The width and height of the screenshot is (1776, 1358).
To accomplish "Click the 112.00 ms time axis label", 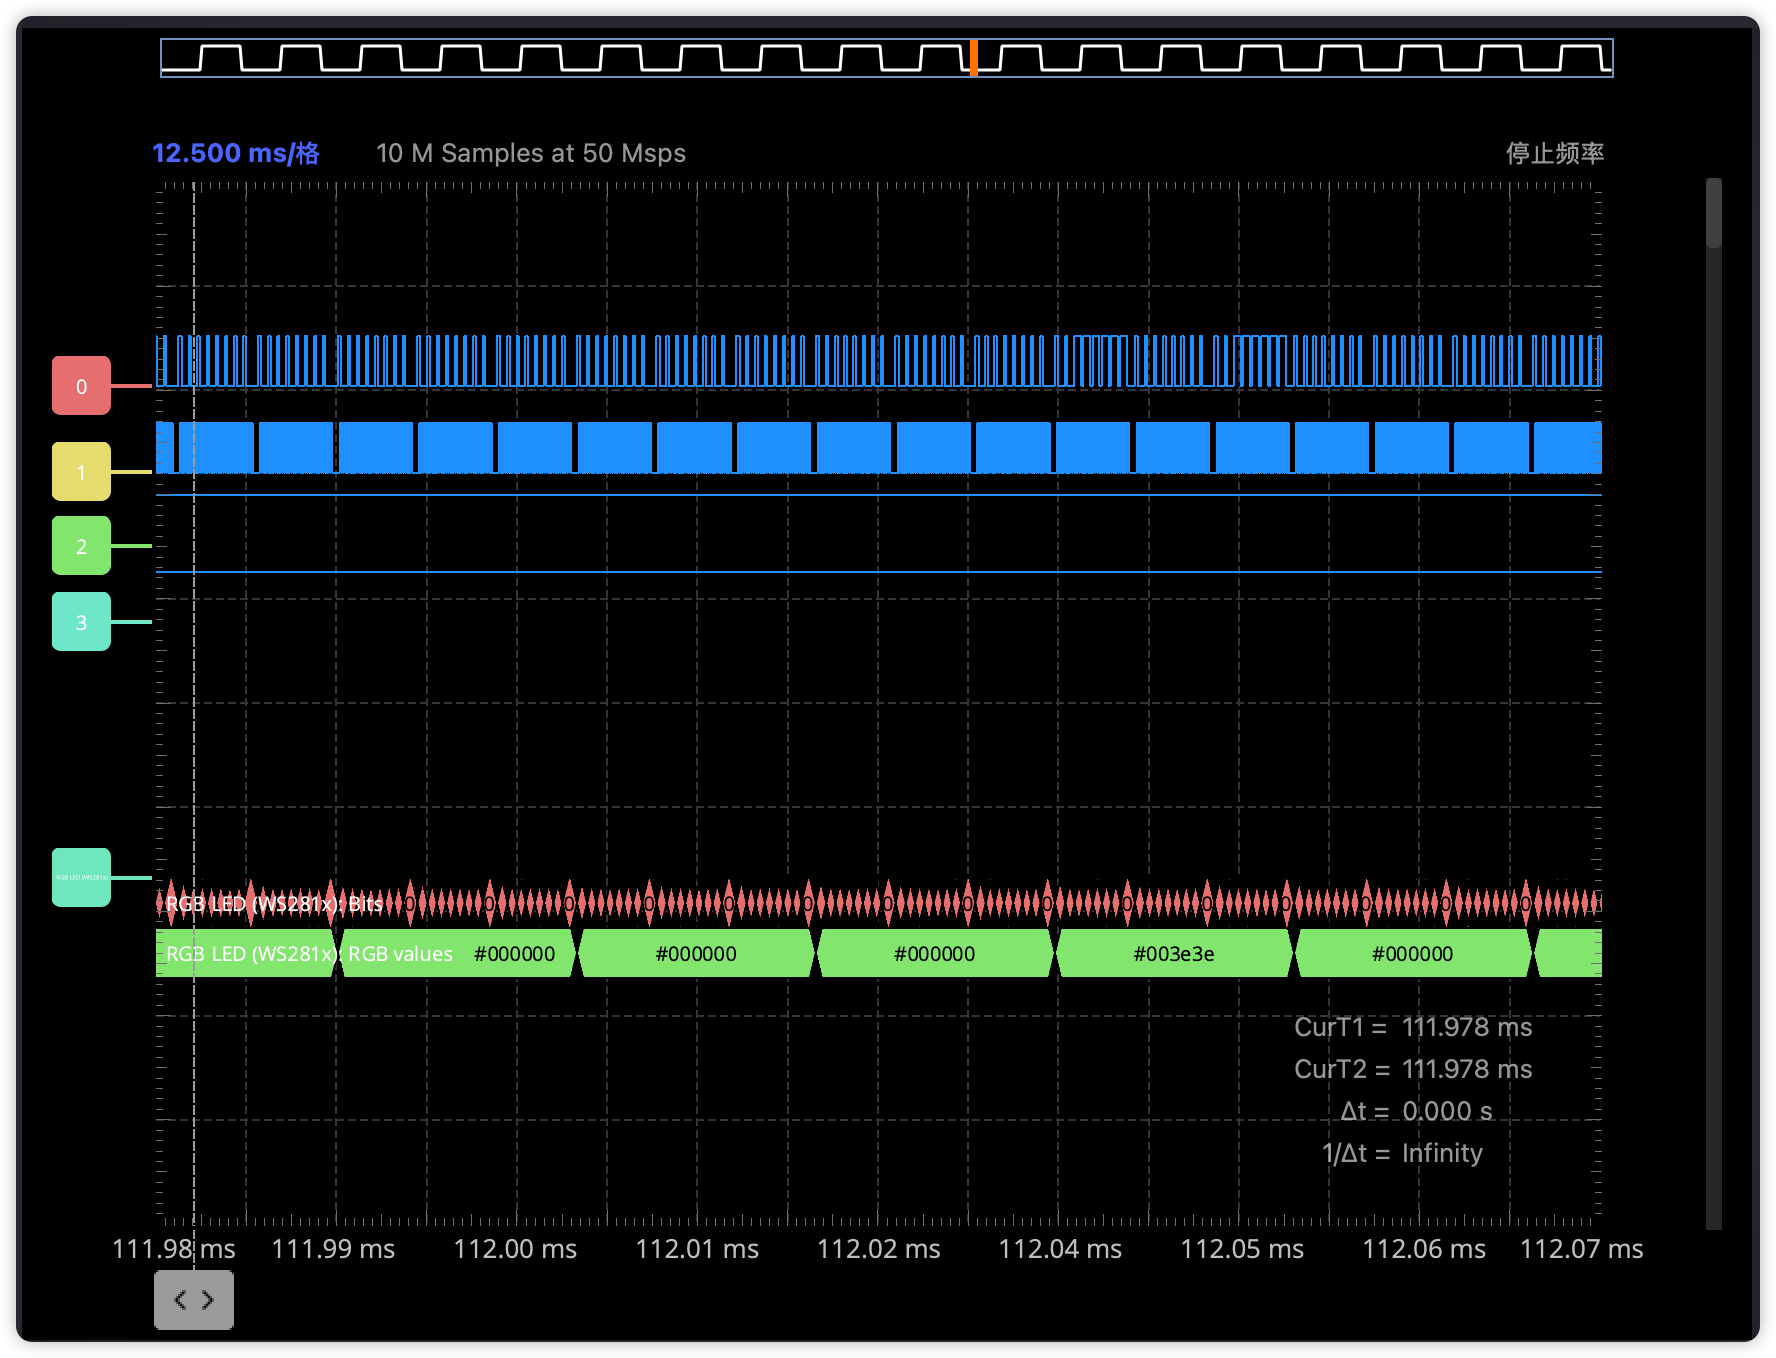I will [515, 1249].
